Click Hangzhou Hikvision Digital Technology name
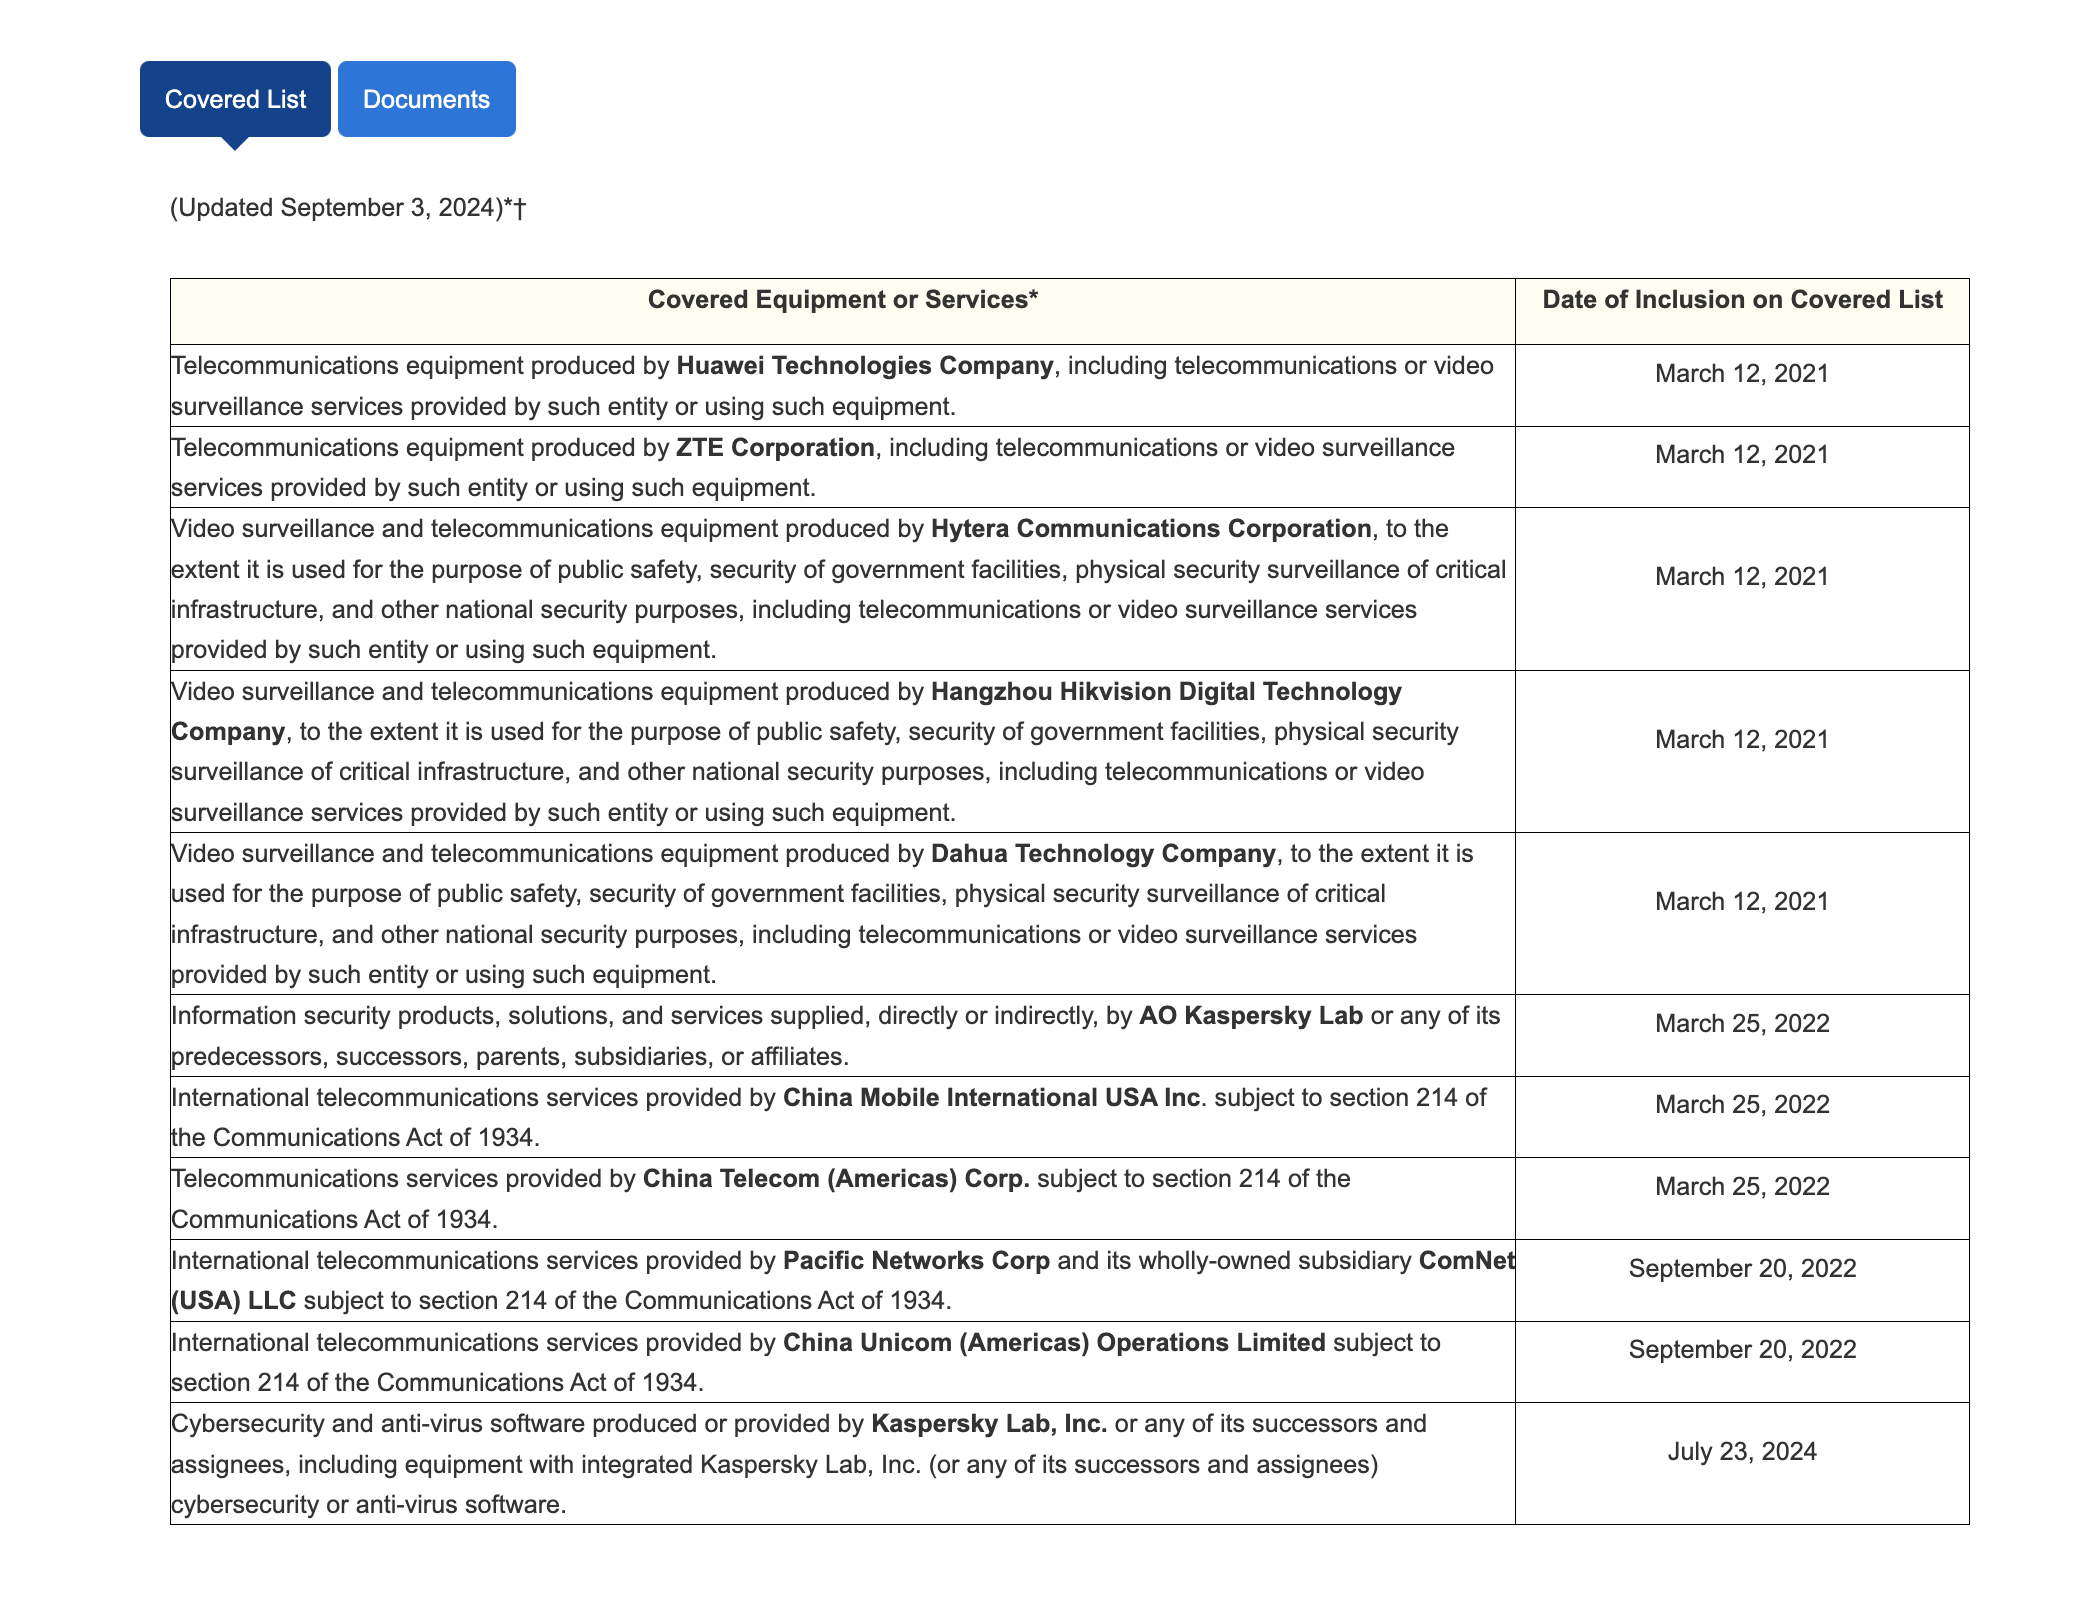 (x=1165, y=692)
